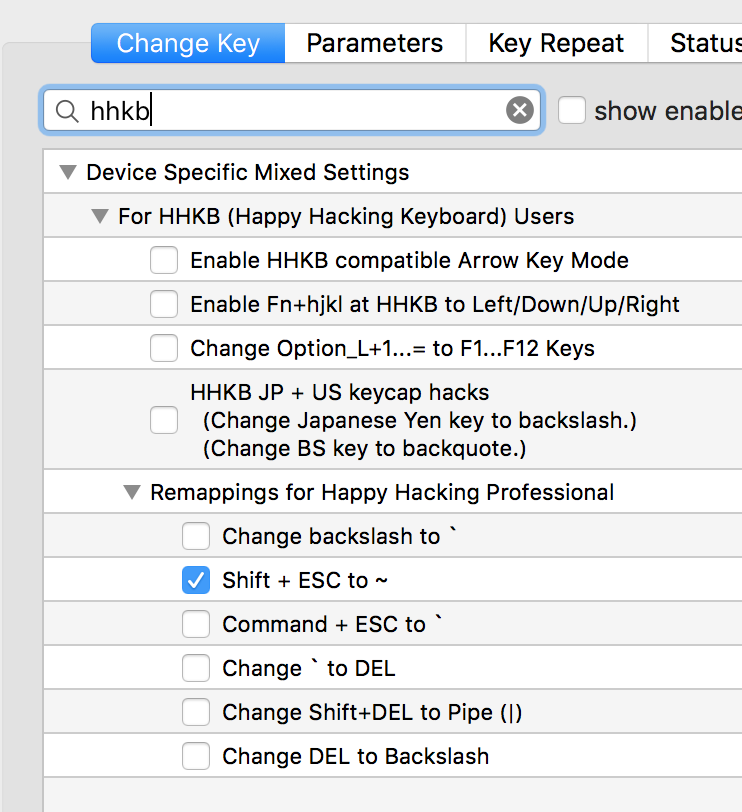This screenshot has width=742, height=812.
Task: Check Change ` to DEL
Action: (196, 668)
